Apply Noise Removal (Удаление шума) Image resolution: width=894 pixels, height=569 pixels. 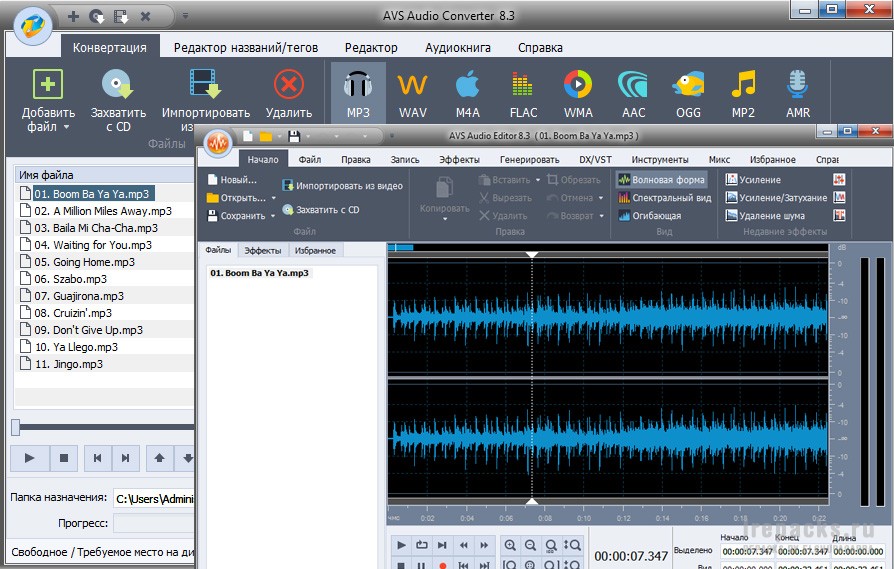pos(765,216)
